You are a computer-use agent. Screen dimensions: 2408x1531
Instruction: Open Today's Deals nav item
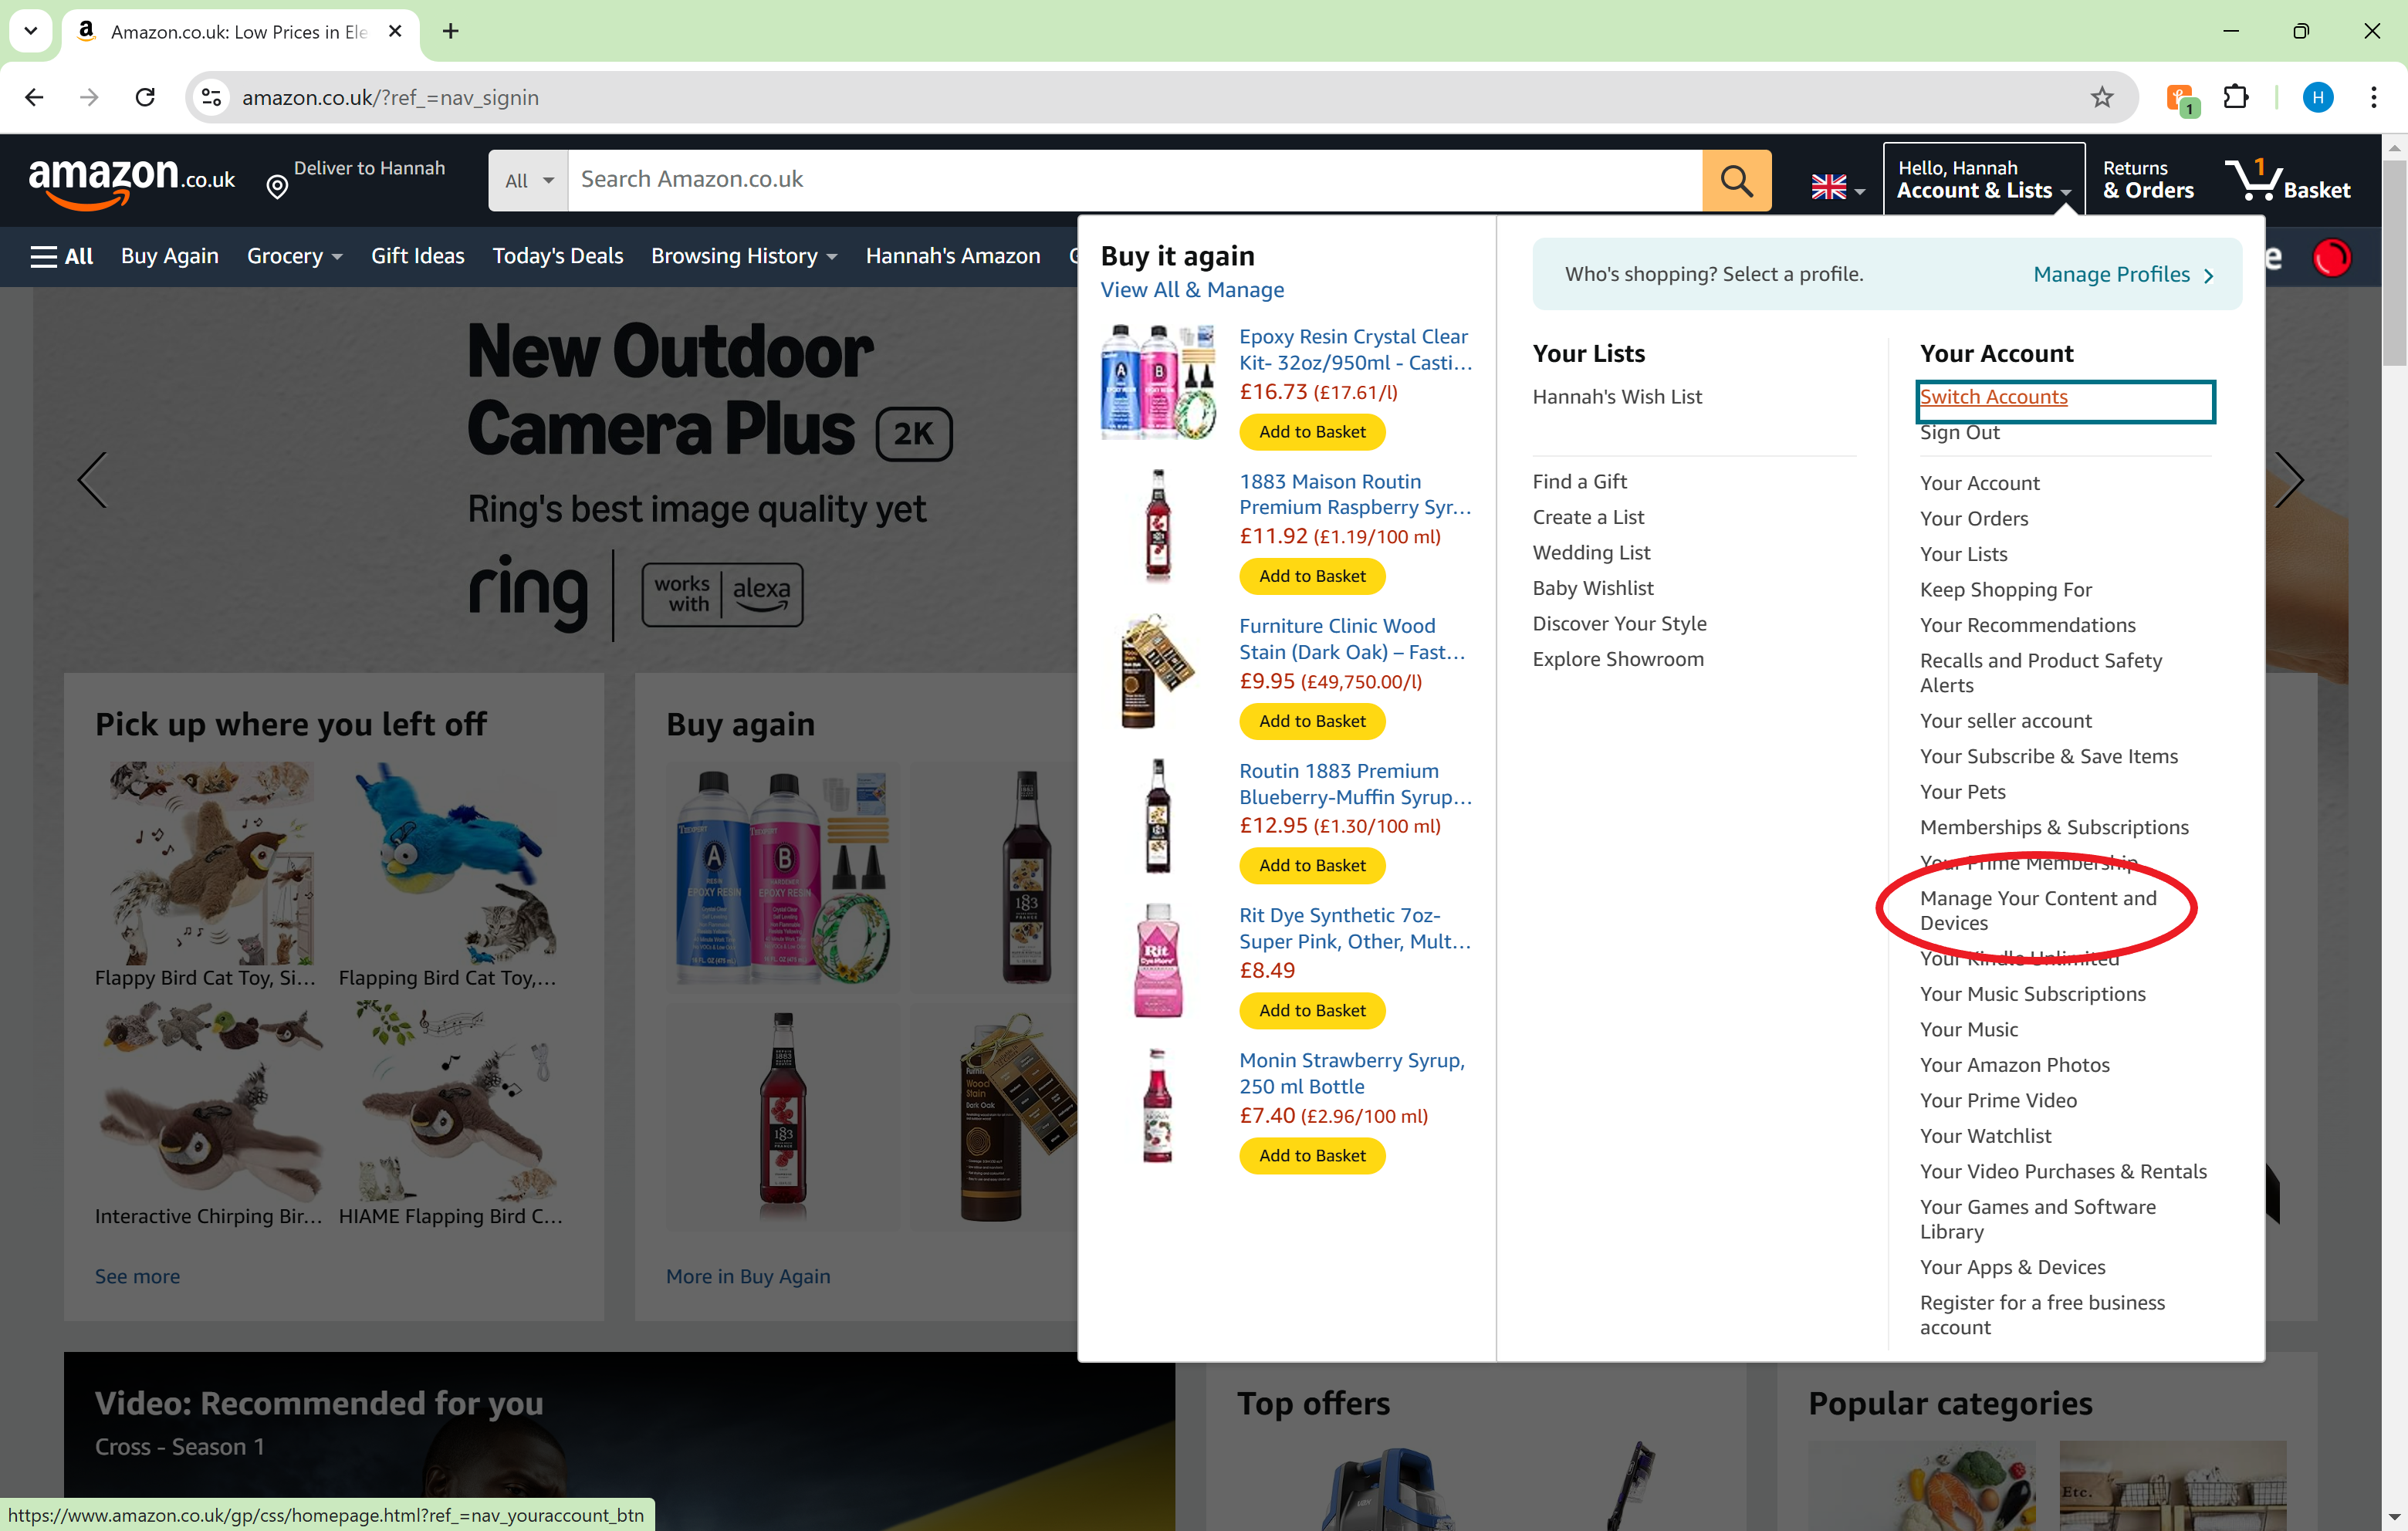point(557,256)
